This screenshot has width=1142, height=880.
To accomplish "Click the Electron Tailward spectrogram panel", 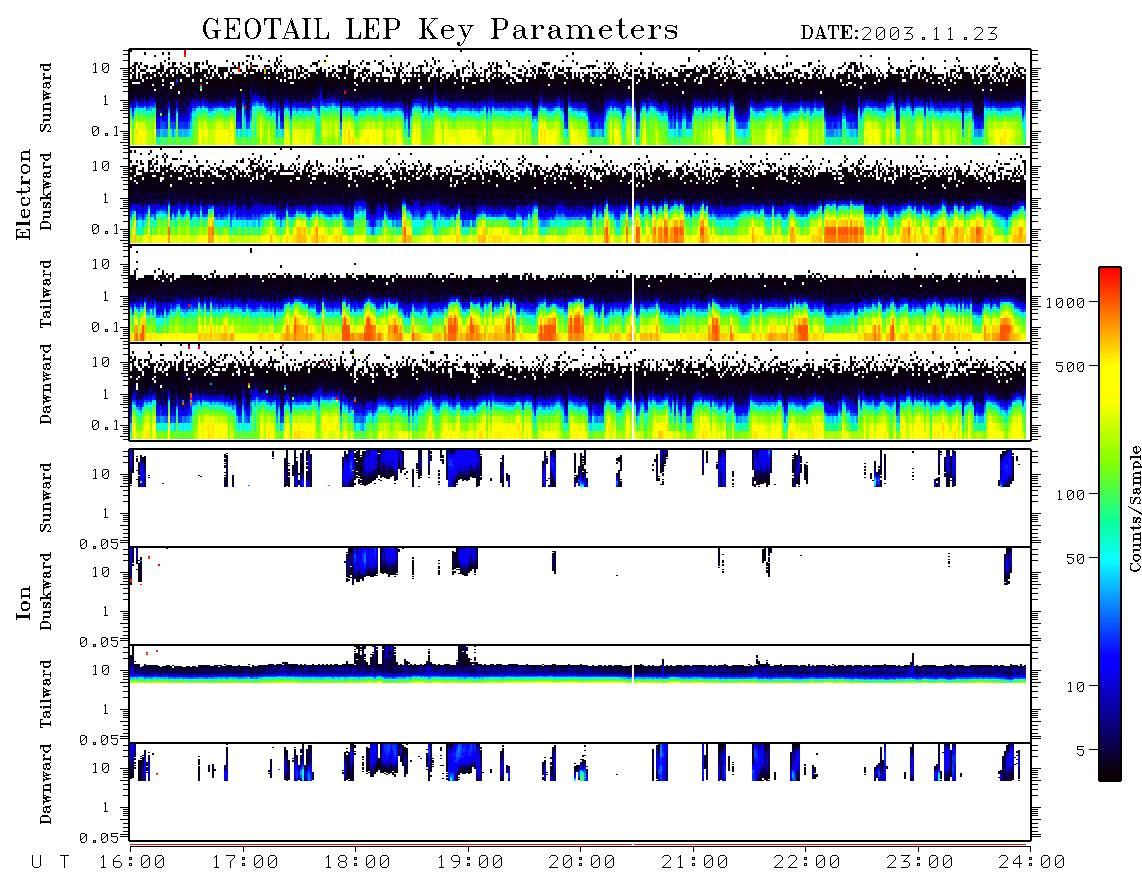I will [x=580, y=294].
